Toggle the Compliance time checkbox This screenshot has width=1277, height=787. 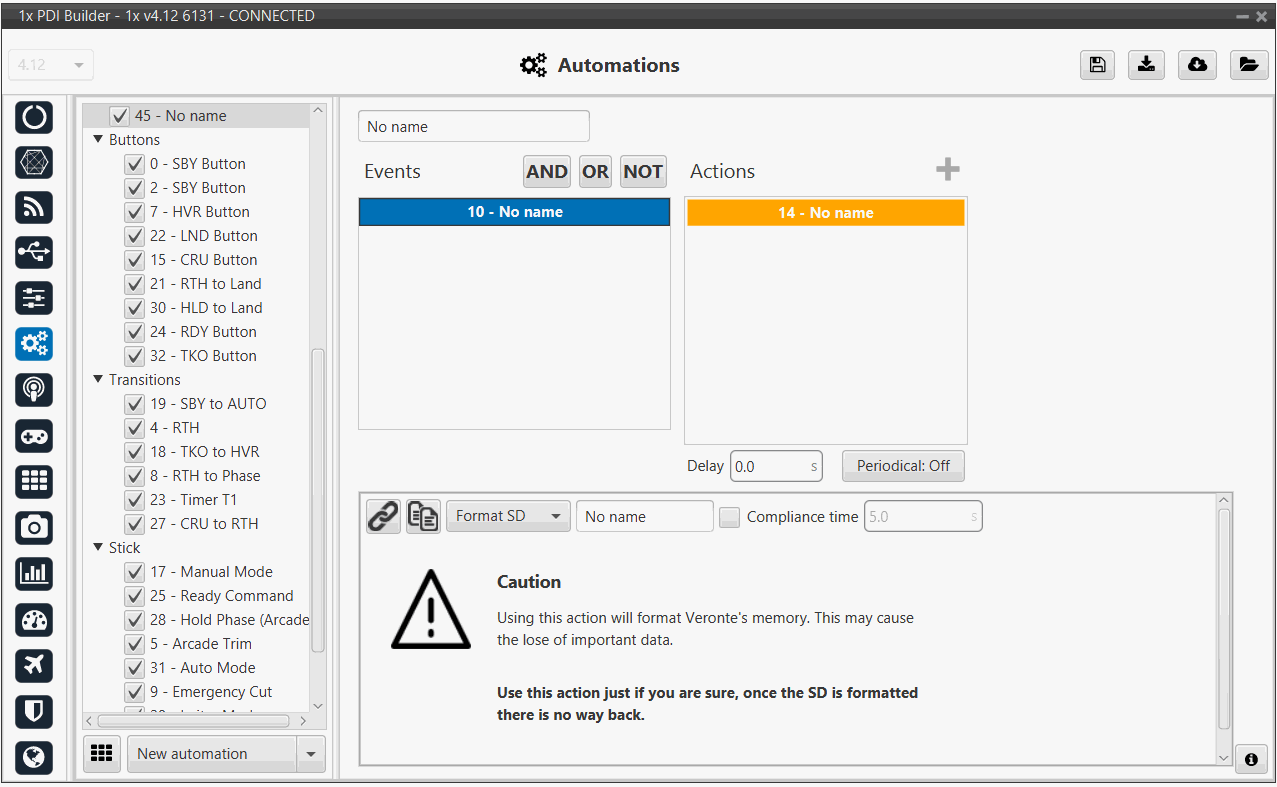click(730, 517)
